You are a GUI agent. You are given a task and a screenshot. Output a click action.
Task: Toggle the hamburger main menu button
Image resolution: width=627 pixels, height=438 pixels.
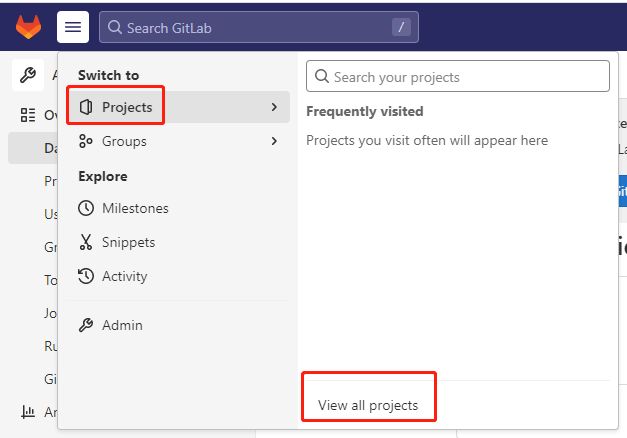[x=73, y=27]
